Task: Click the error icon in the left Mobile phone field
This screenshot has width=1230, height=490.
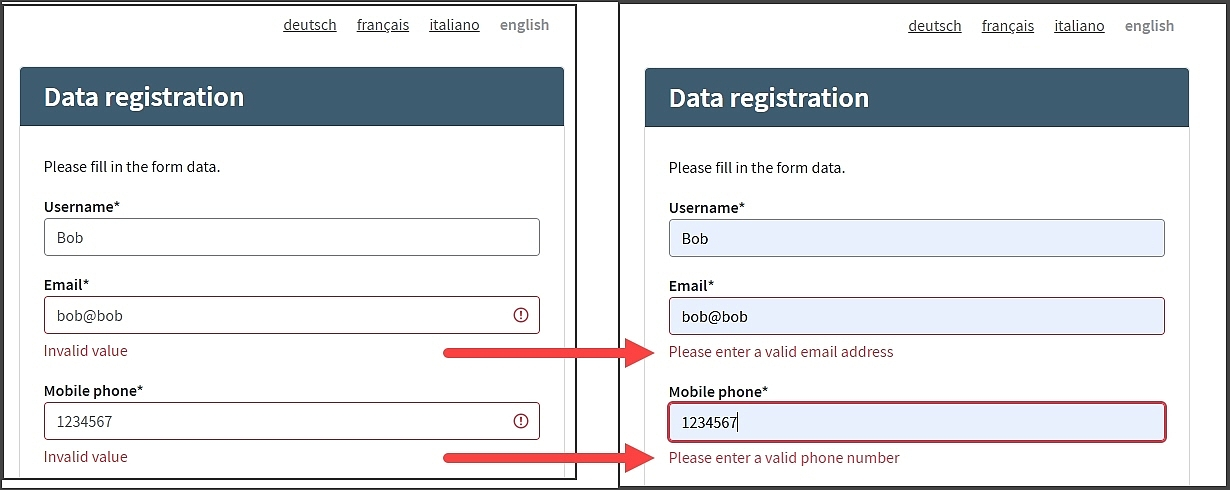Action: 520,421
